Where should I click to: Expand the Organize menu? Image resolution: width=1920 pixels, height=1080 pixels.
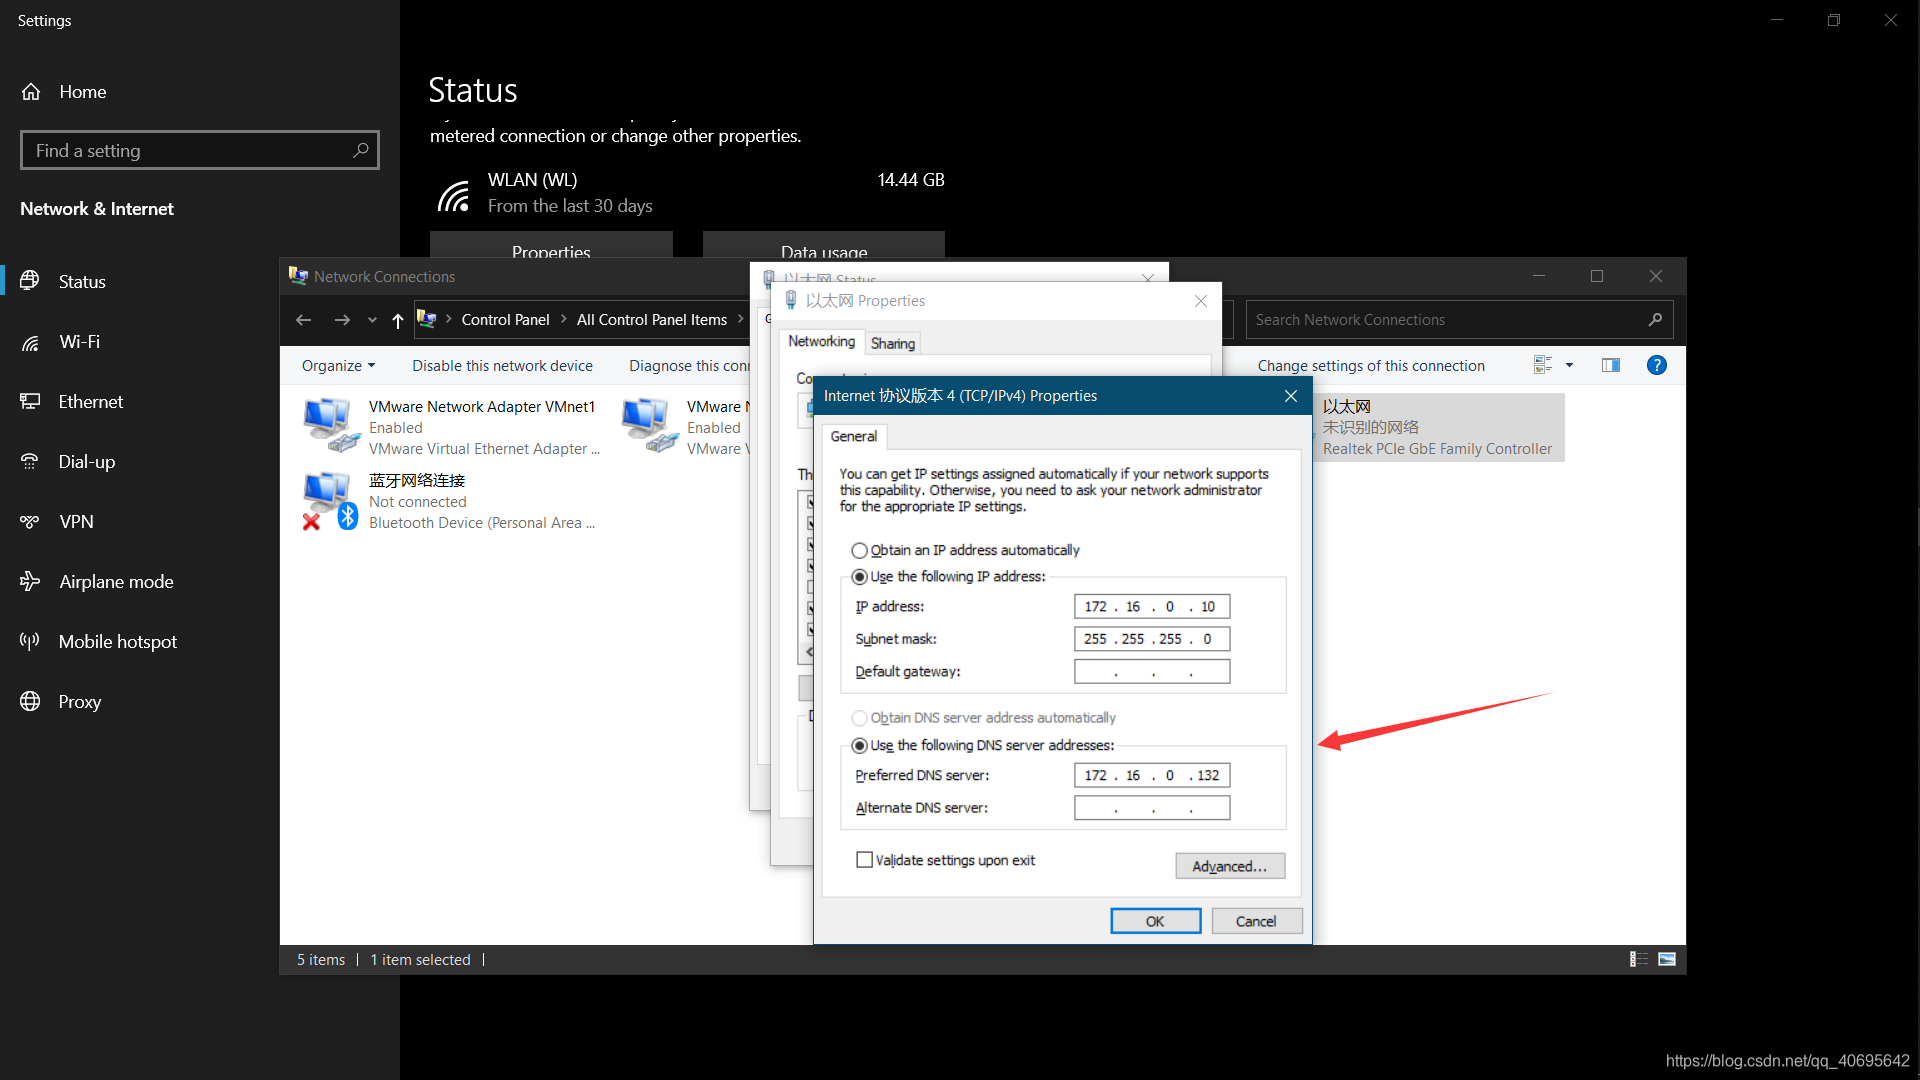point(338,365)
